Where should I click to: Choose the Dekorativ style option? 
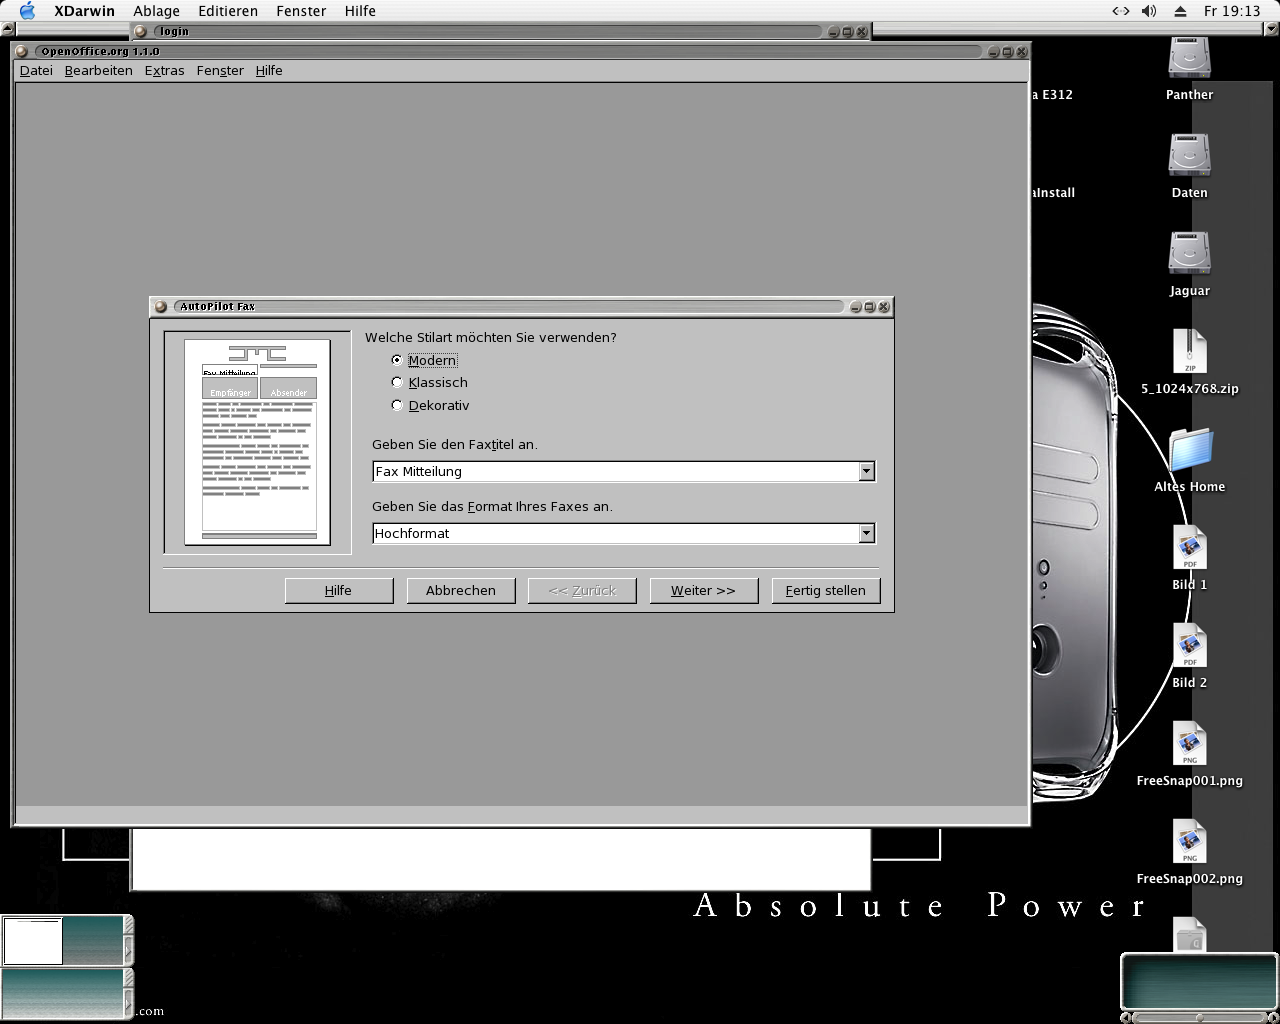point(397,405)
